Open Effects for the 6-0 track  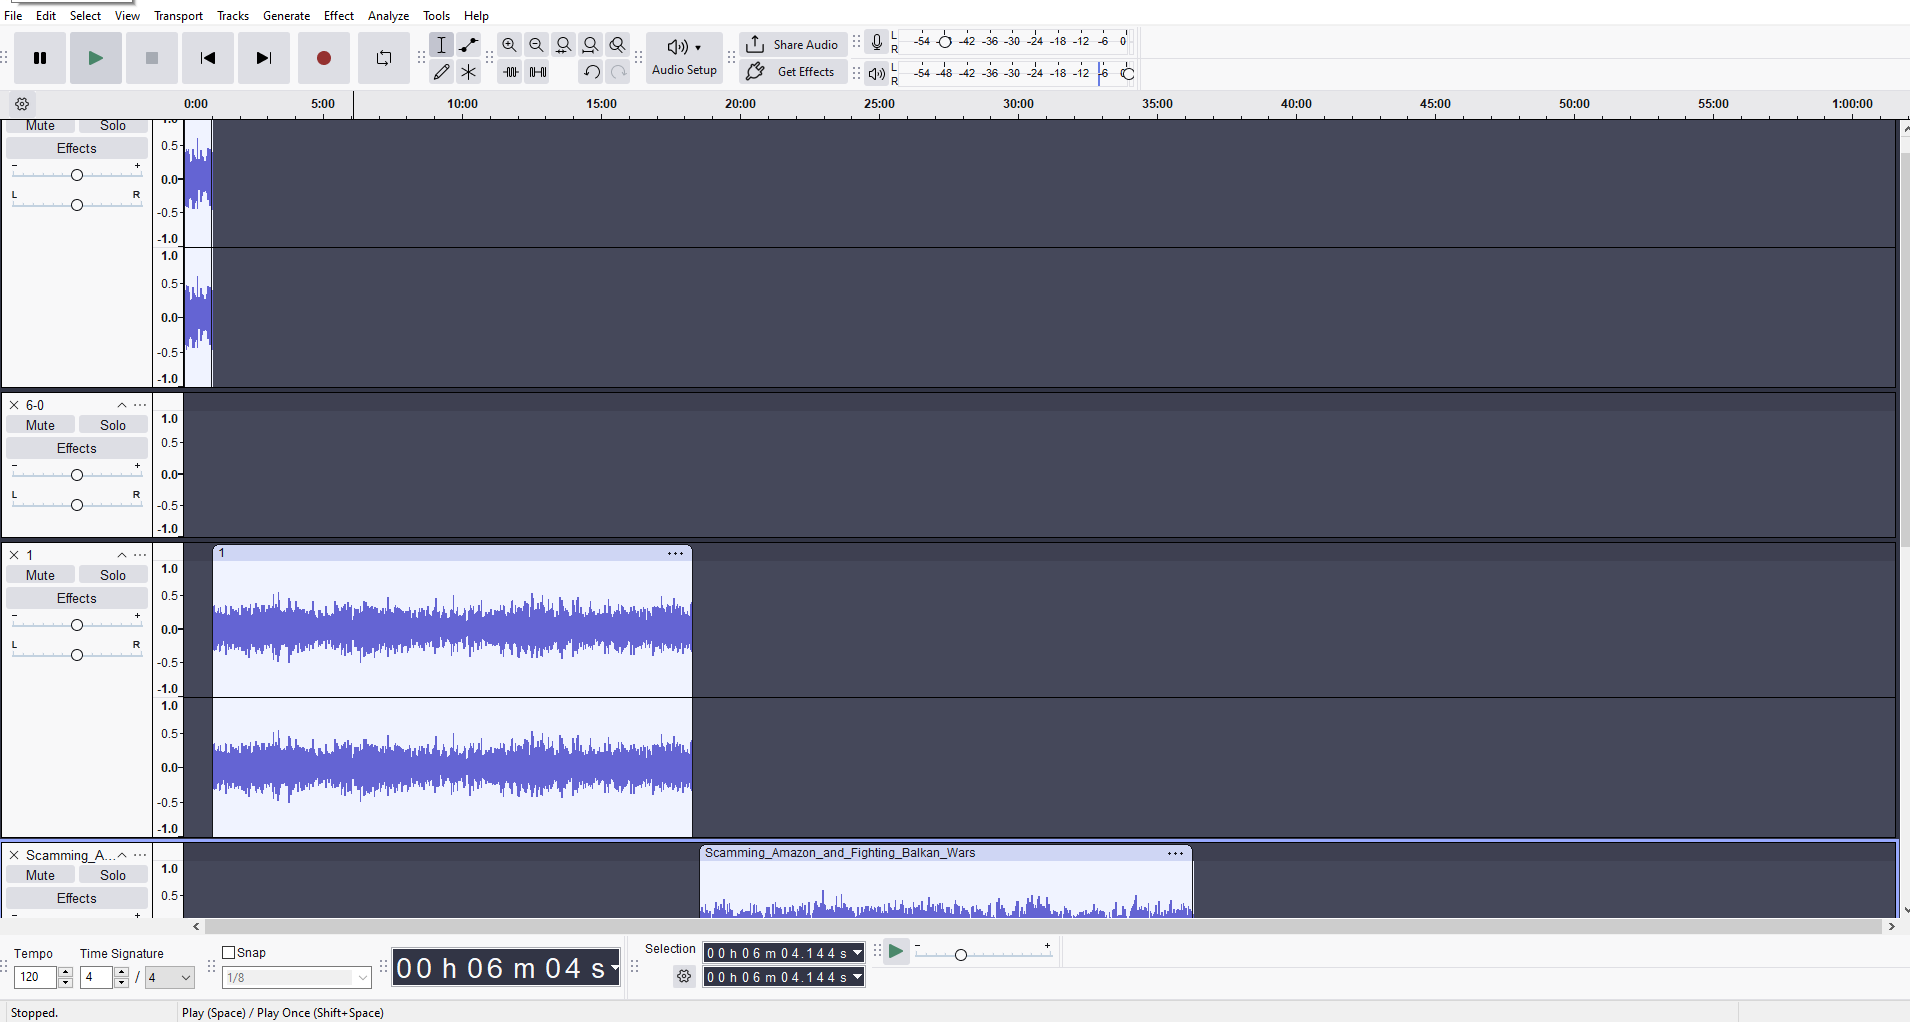[77, 448]
